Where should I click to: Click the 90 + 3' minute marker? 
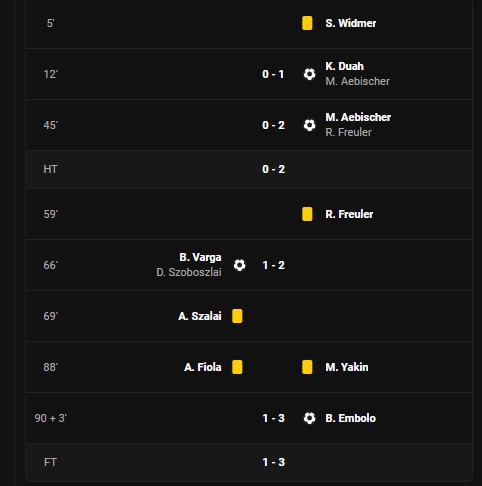click(x=51, y=418)
